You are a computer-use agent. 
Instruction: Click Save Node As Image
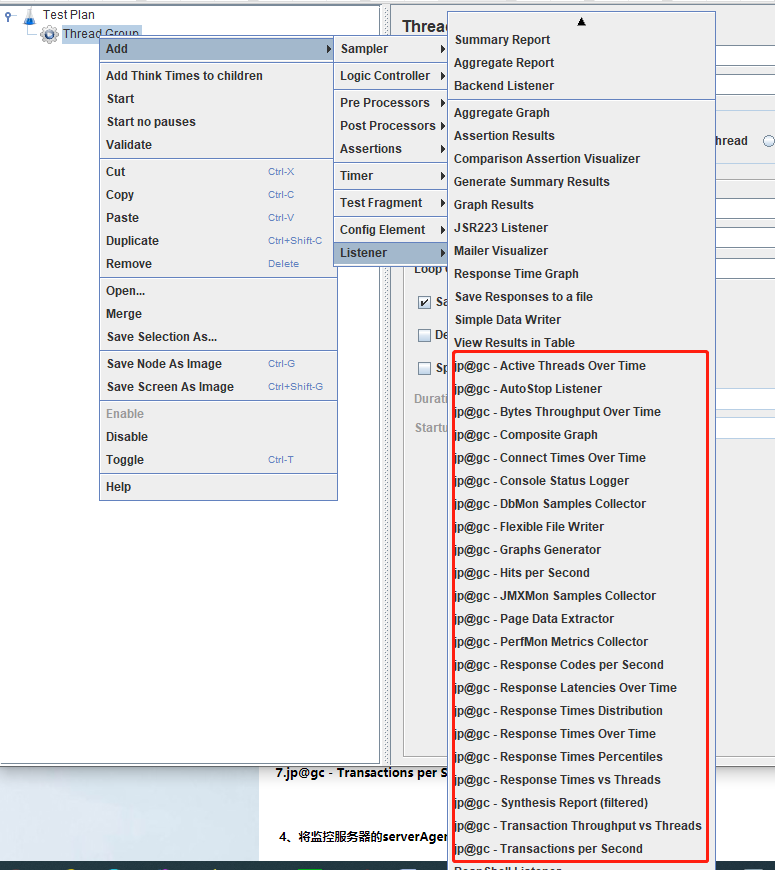218,364
